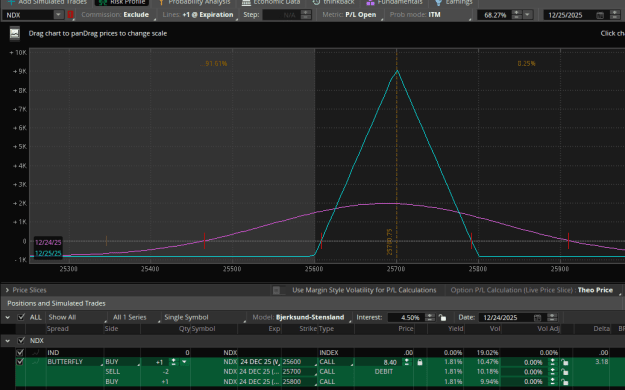Toggle the NDX group checkbox
The width and height of the screenshot is (625, 390).
[x=21, y=341]
